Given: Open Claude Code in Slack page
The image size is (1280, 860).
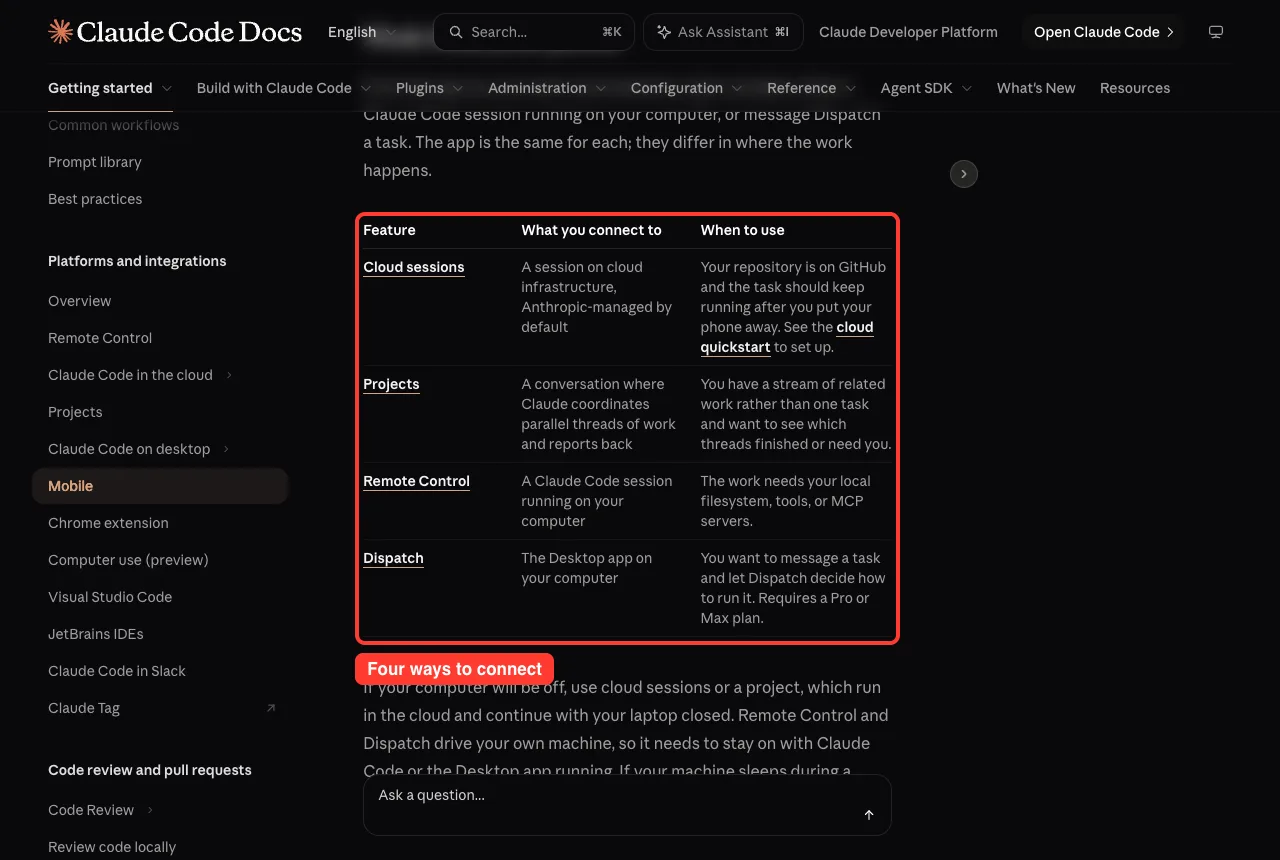Looking at the screenshot, I should [x=117, y=671].
